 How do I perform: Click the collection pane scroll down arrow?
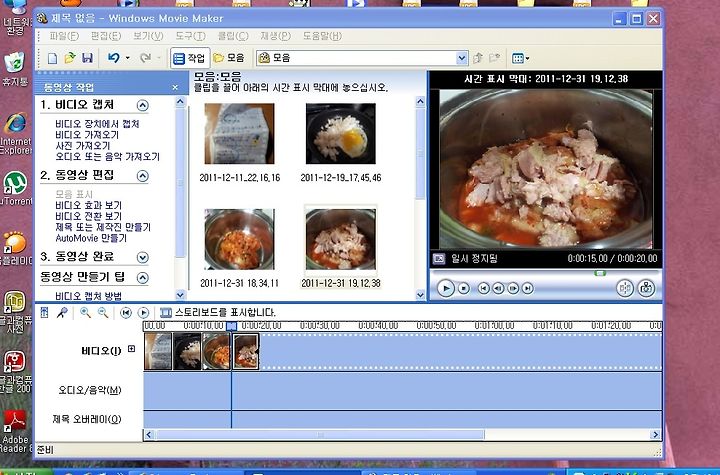point(420,295)
